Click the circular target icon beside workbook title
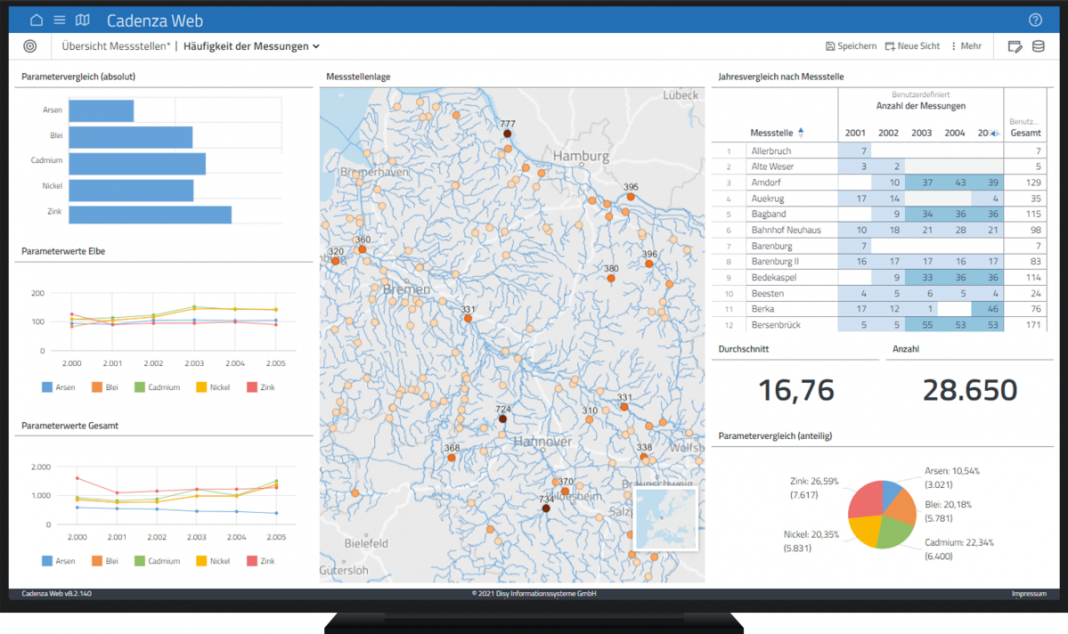This screenshot has width=1068, height=634. click(30, 46)
